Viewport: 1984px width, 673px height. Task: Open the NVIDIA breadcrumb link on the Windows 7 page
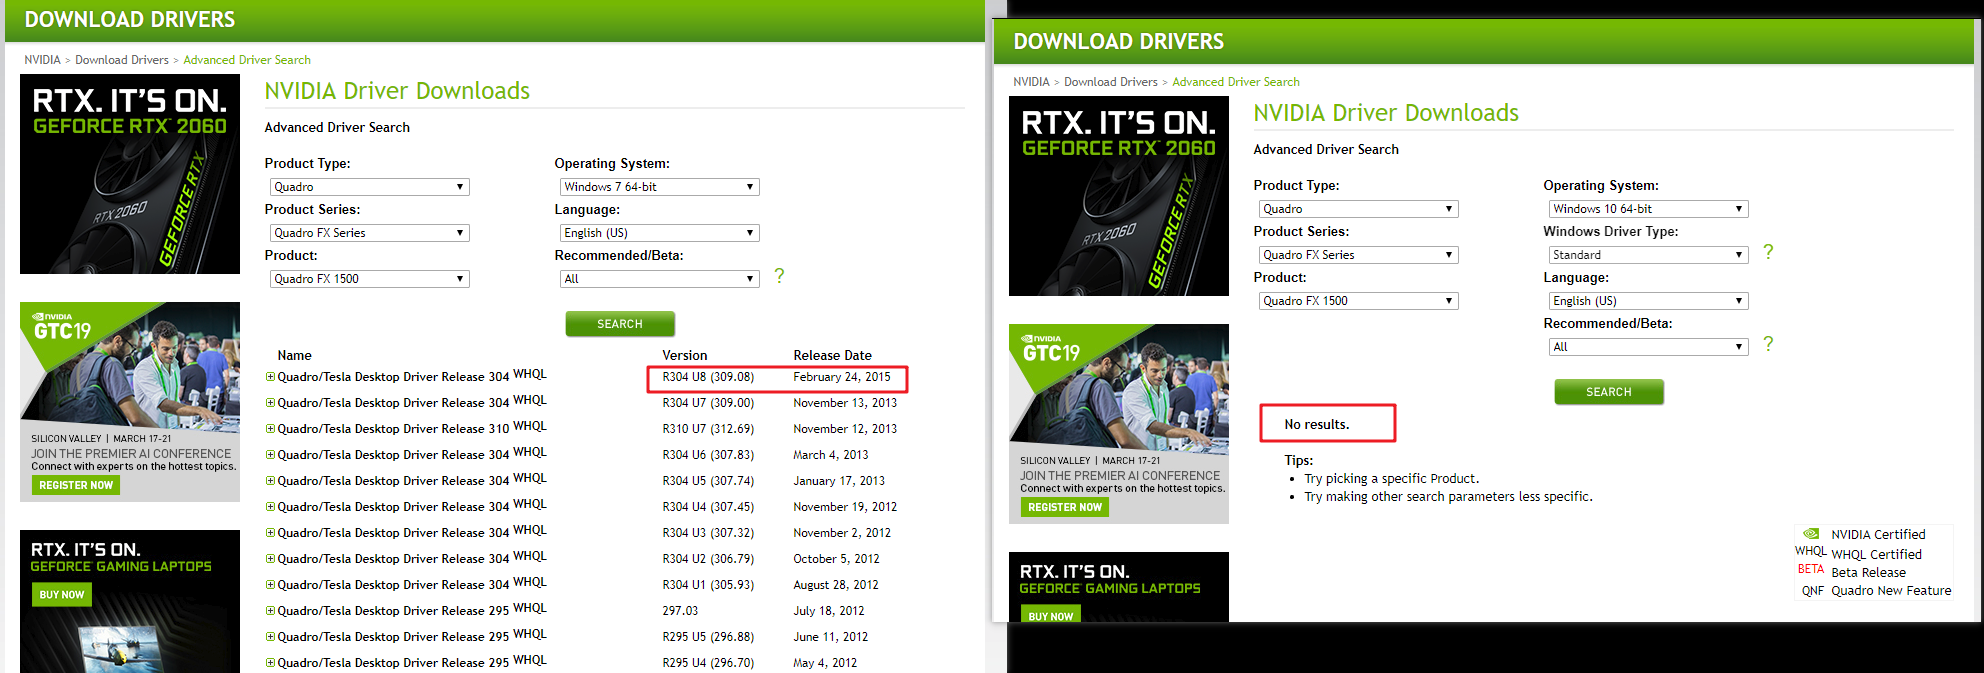[43, 60]
